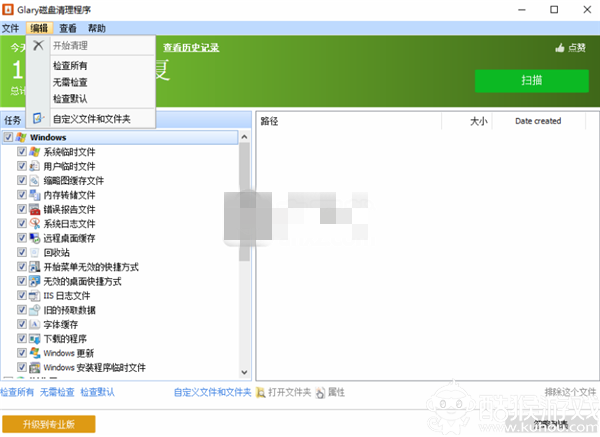Viewport: 600px width, 437px height.
Task: Click the task list scroll up arrow
Action: pyautogui.click(x=245, y=137)
